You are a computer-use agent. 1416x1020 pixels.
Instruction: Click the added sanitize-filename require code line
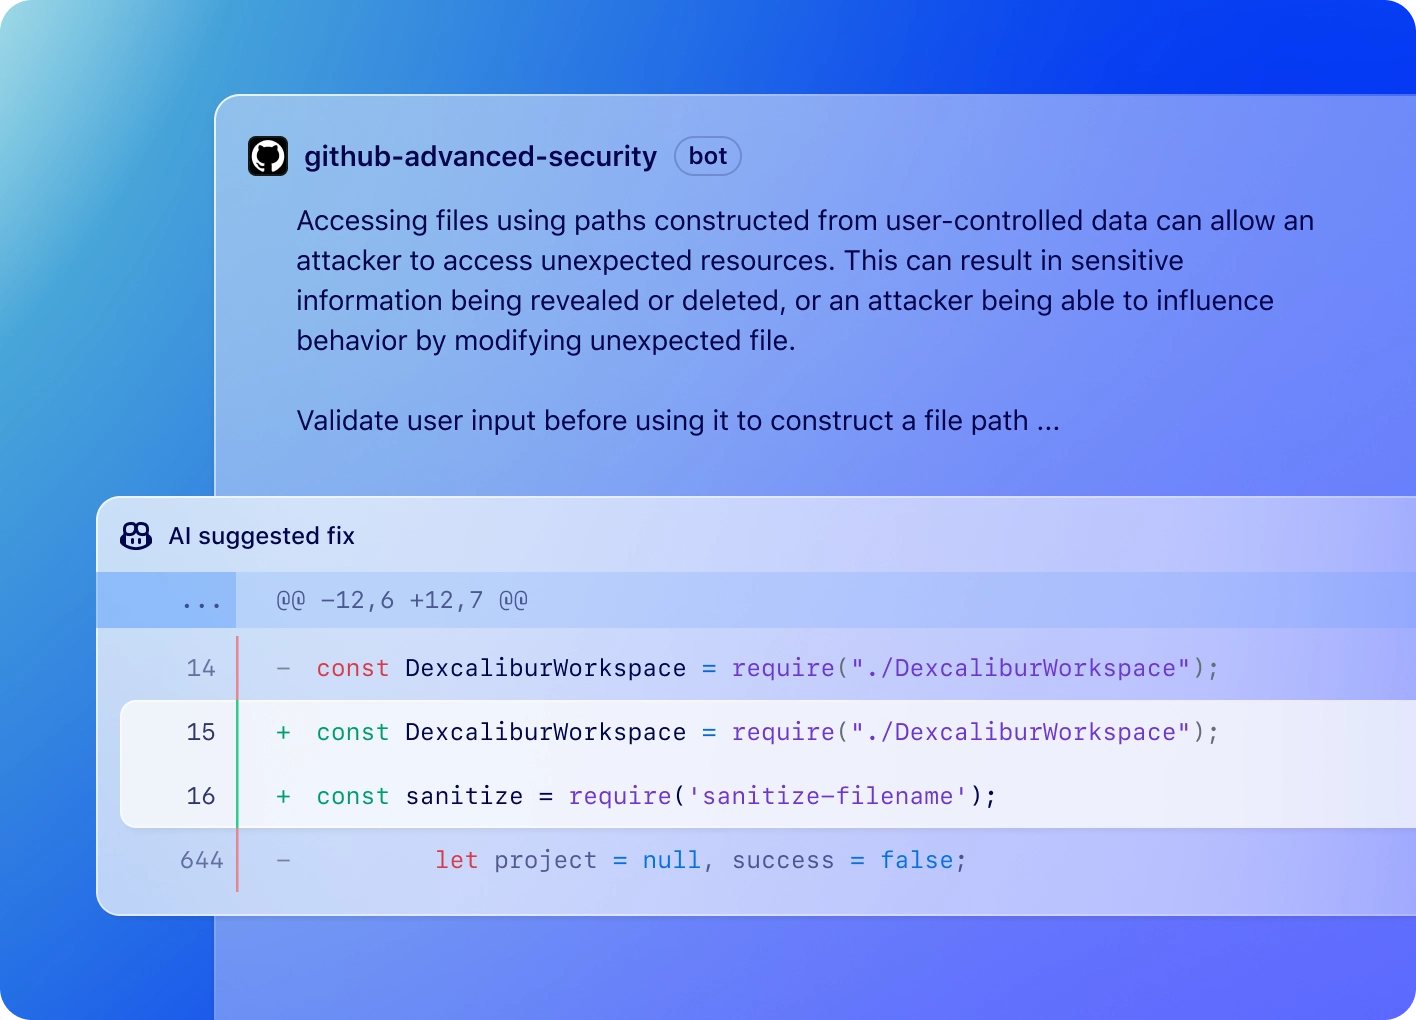(656, 796)
